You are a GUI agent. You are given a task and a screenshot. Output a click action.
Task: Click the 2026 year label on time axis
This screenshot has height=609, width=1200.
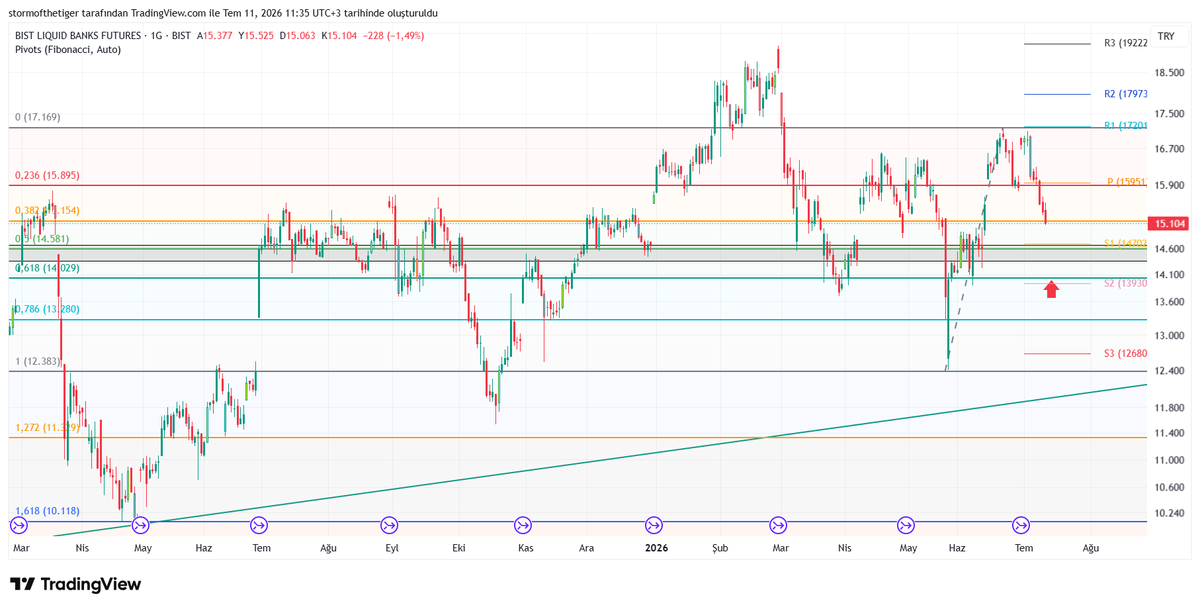point(657,548)
